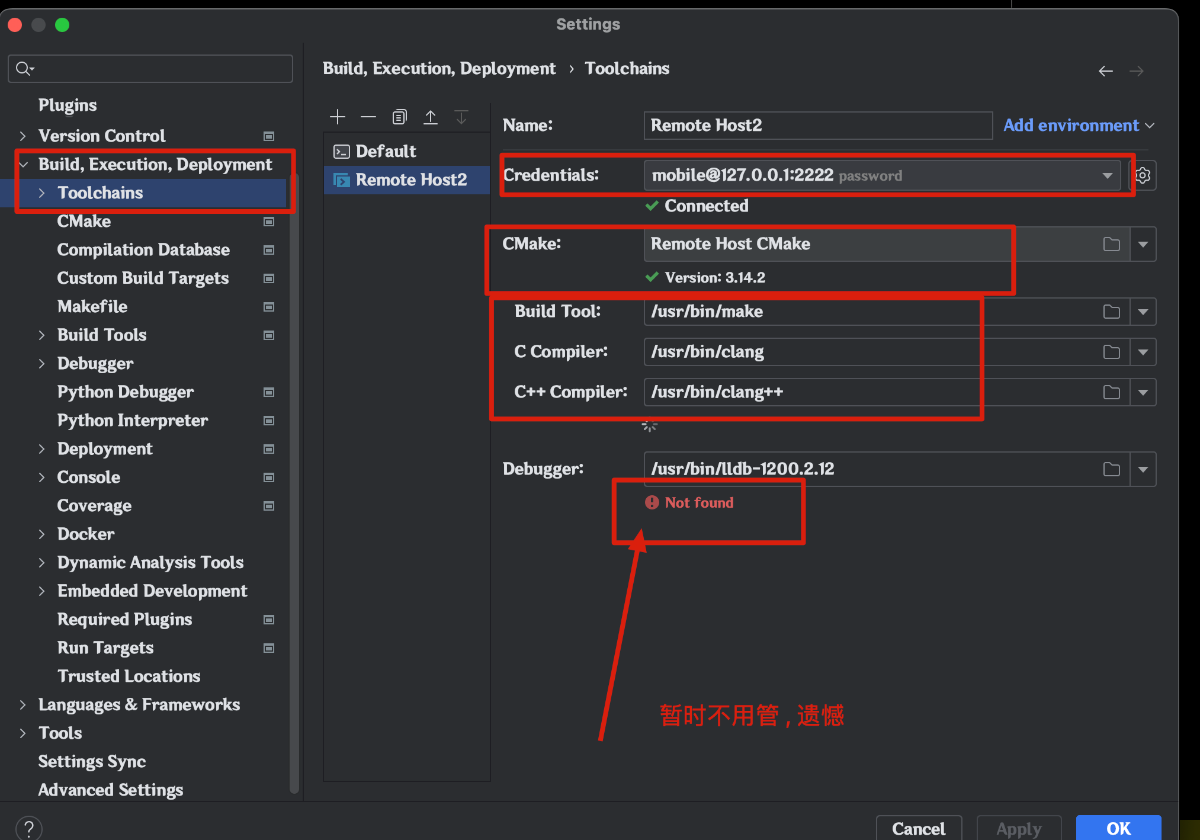
Task: Open Build Tool dropdown arrow
Action: [1143, 312]
